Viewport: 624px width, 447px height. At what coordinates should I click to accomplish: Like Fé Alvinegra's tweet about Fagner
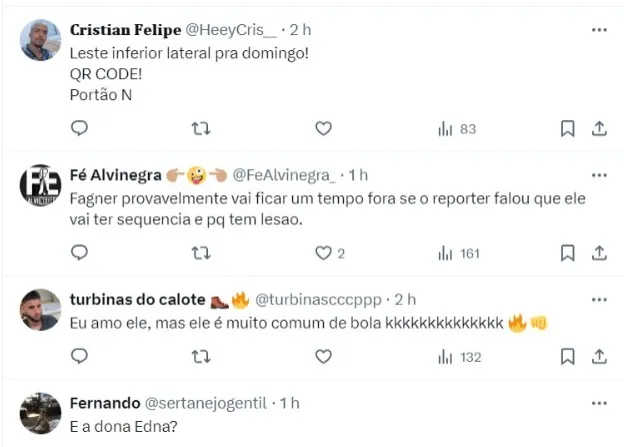[x=323, y=253]
